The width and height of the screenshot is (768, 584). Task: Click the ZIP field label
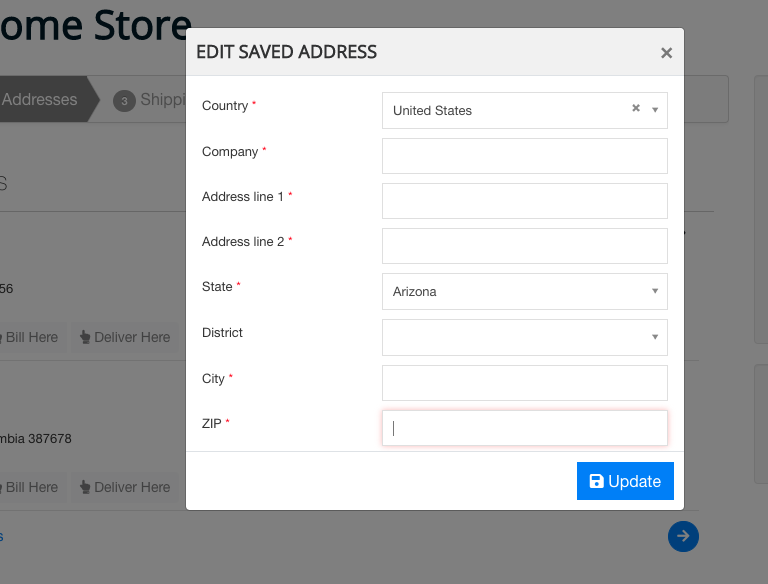(212, 423)
